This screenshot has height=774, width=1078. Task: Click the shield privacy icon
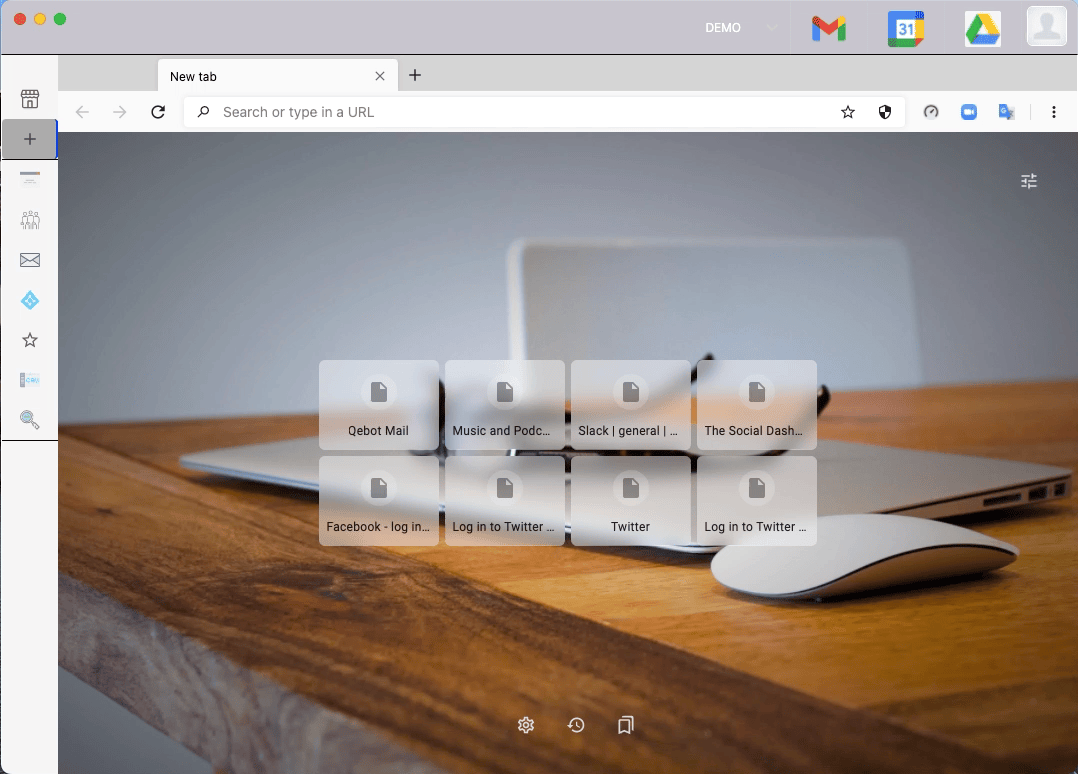click(884, 112)
